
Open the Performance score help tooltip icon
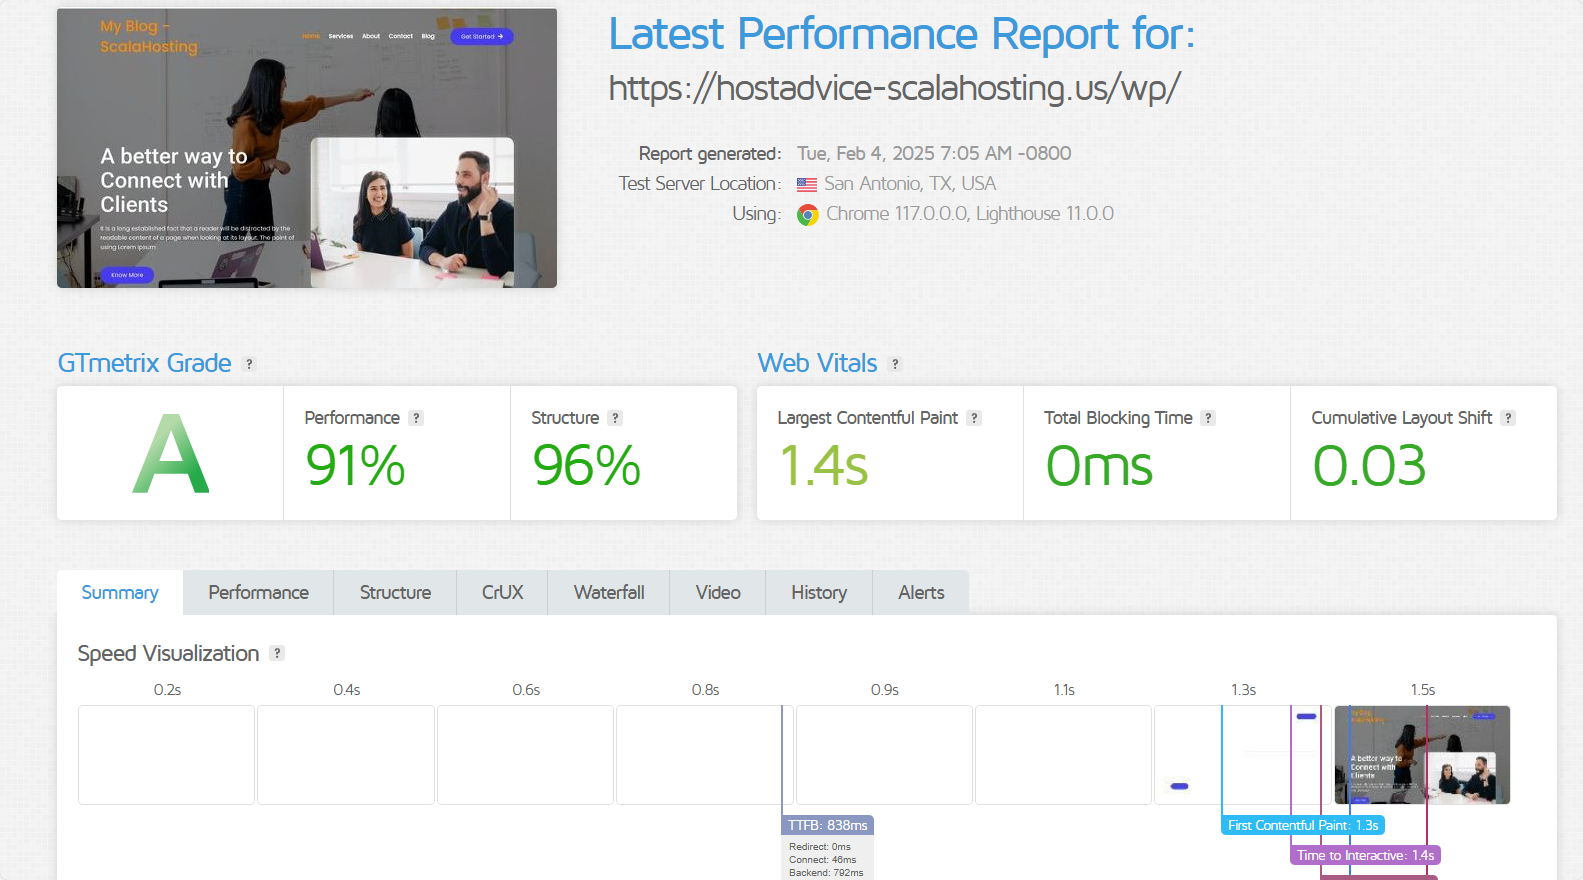416,418
